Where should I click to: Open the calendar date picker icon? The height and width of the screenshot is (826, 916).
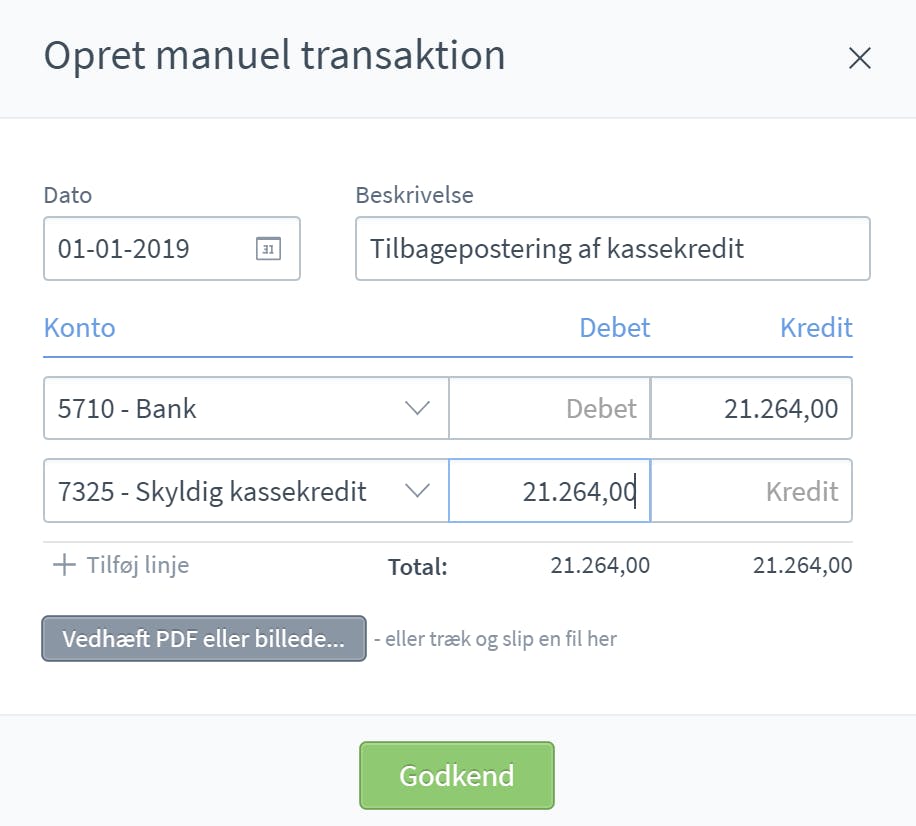point(268,249)
